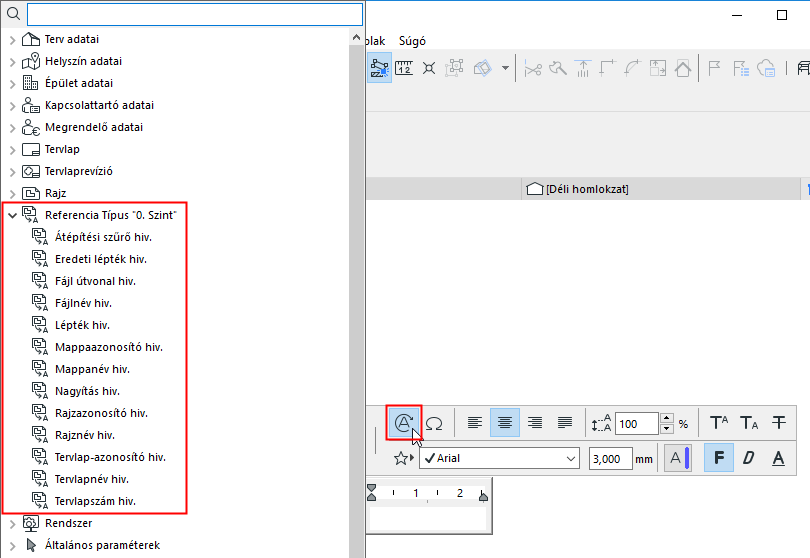Select Tervlapszám hiv. entry
Image resolution: width=810 pixels, height=558 pixels.
[95, 501]
